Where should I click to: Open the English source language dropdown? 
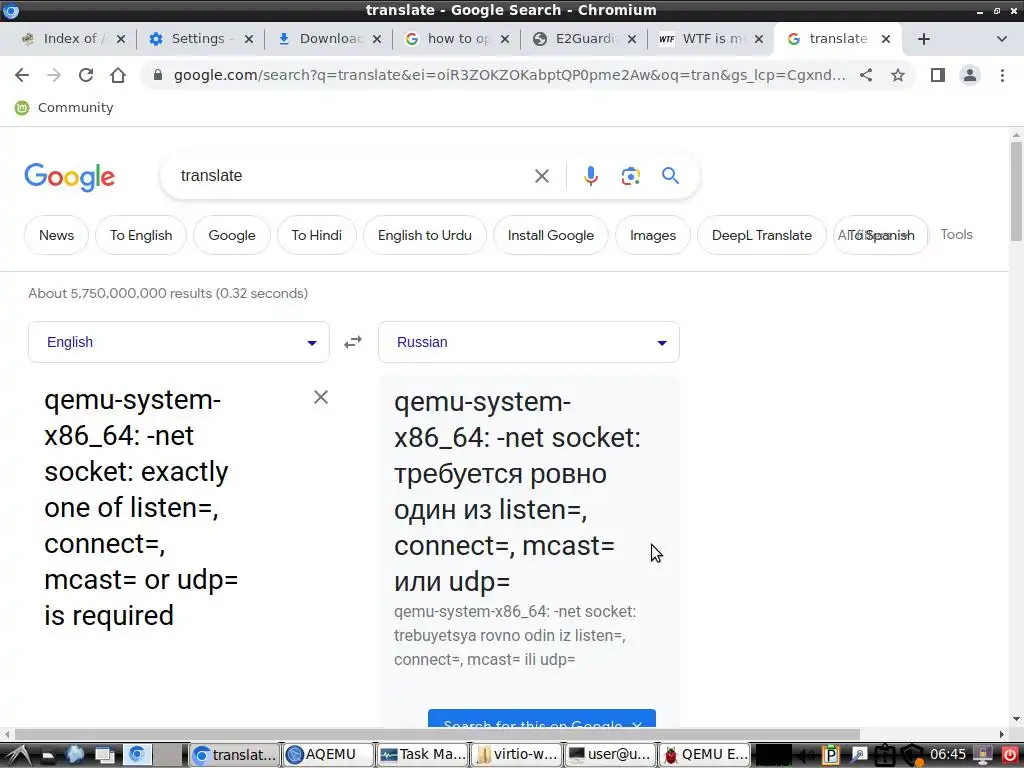179,342
